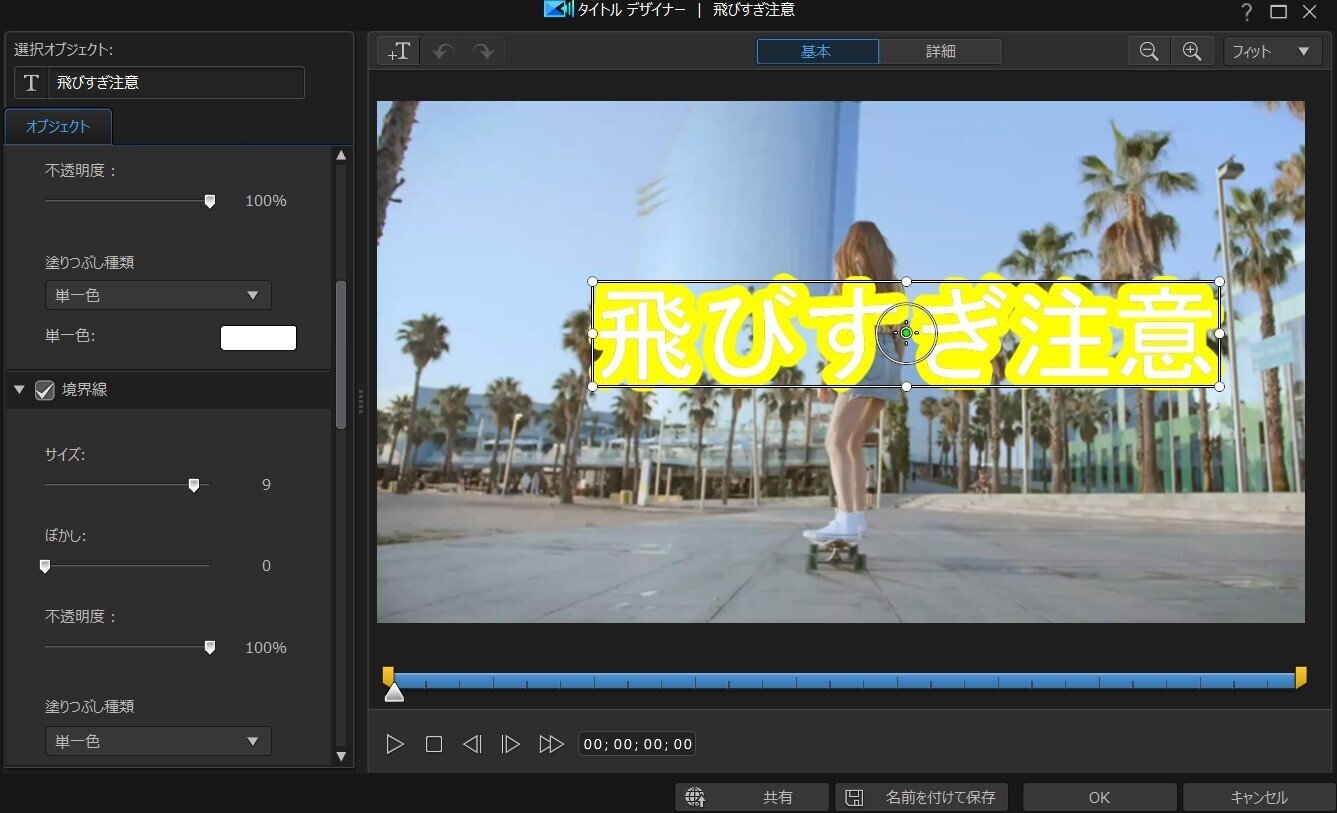Click top-left handle of text box
Image resolution: width=1337 pixels, height=813 pixels.
pos(593,282)
